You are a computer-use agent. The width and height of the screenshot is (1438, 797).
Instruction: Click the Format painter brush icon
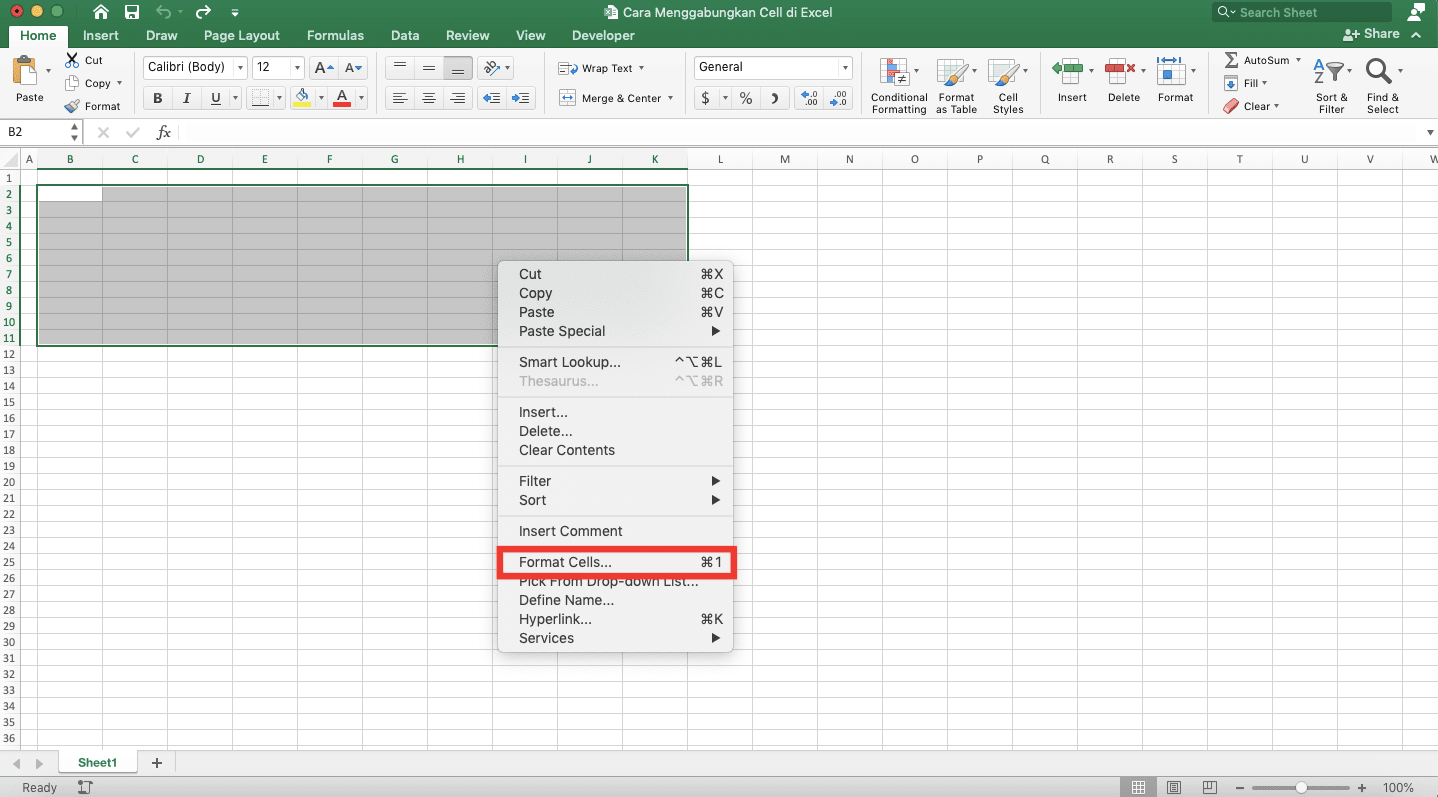(72, 106)
